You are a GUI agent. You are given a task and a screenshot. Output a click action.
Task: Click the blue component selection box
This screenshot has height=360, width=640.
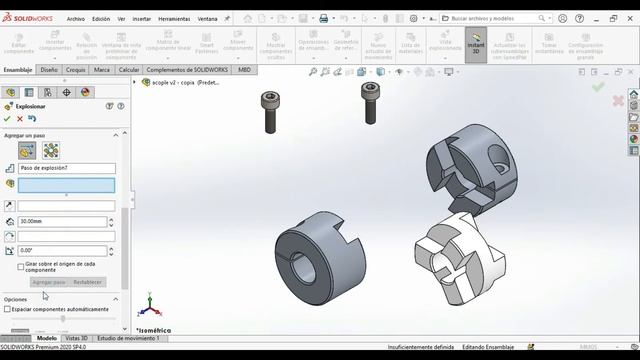click(67, 185)
